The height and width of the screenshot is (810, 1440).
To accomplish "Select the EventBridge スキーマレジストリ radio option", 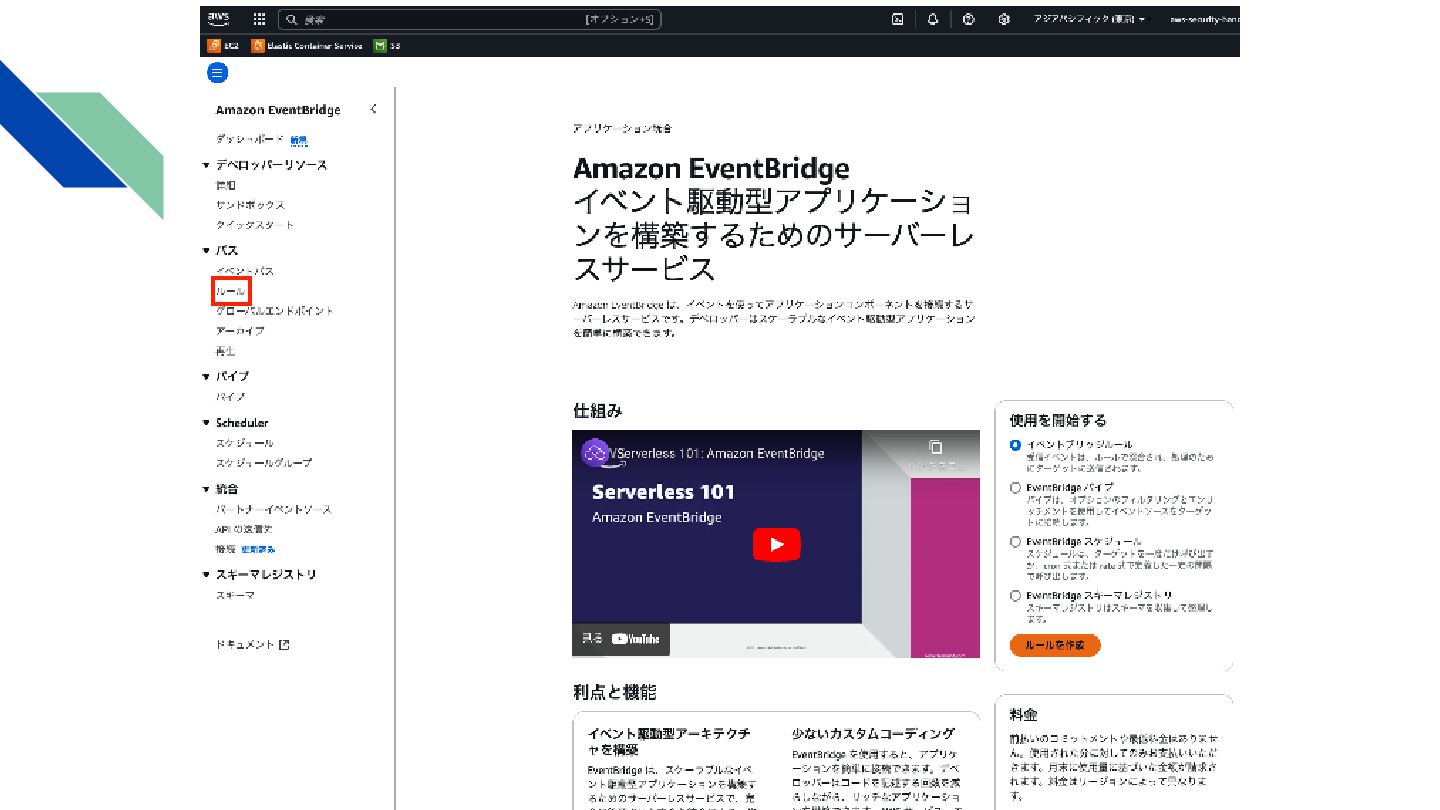I will point(1015,596).
